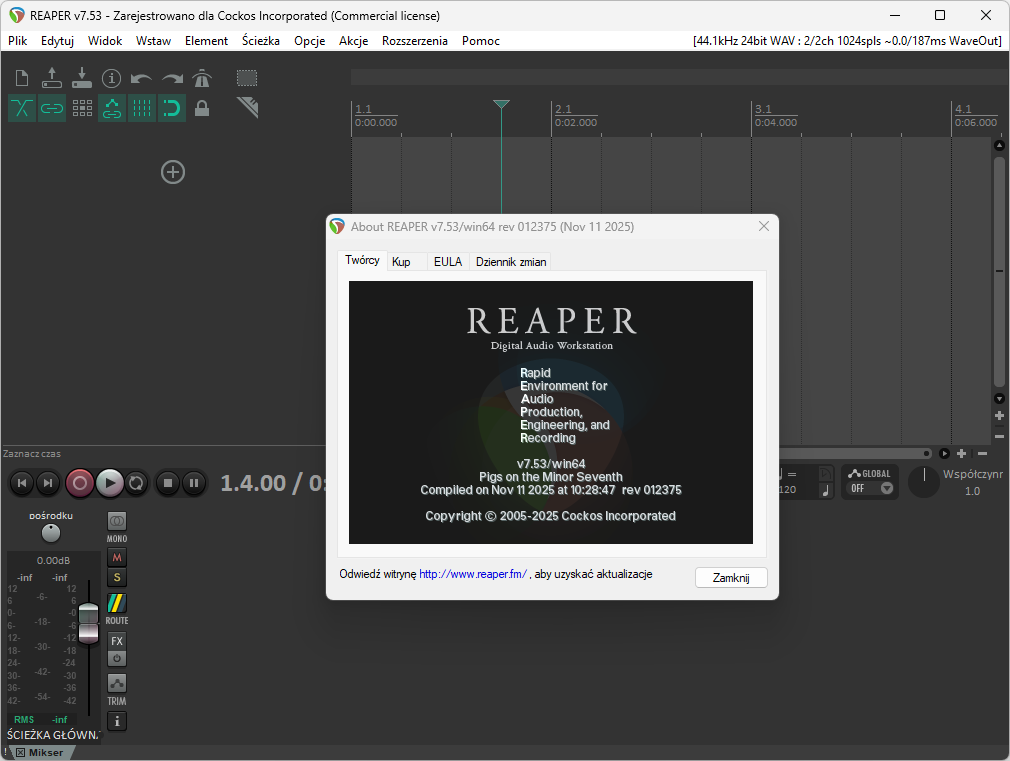
Task: Toggle the locking padlock icon
Action: coord(202,108)
